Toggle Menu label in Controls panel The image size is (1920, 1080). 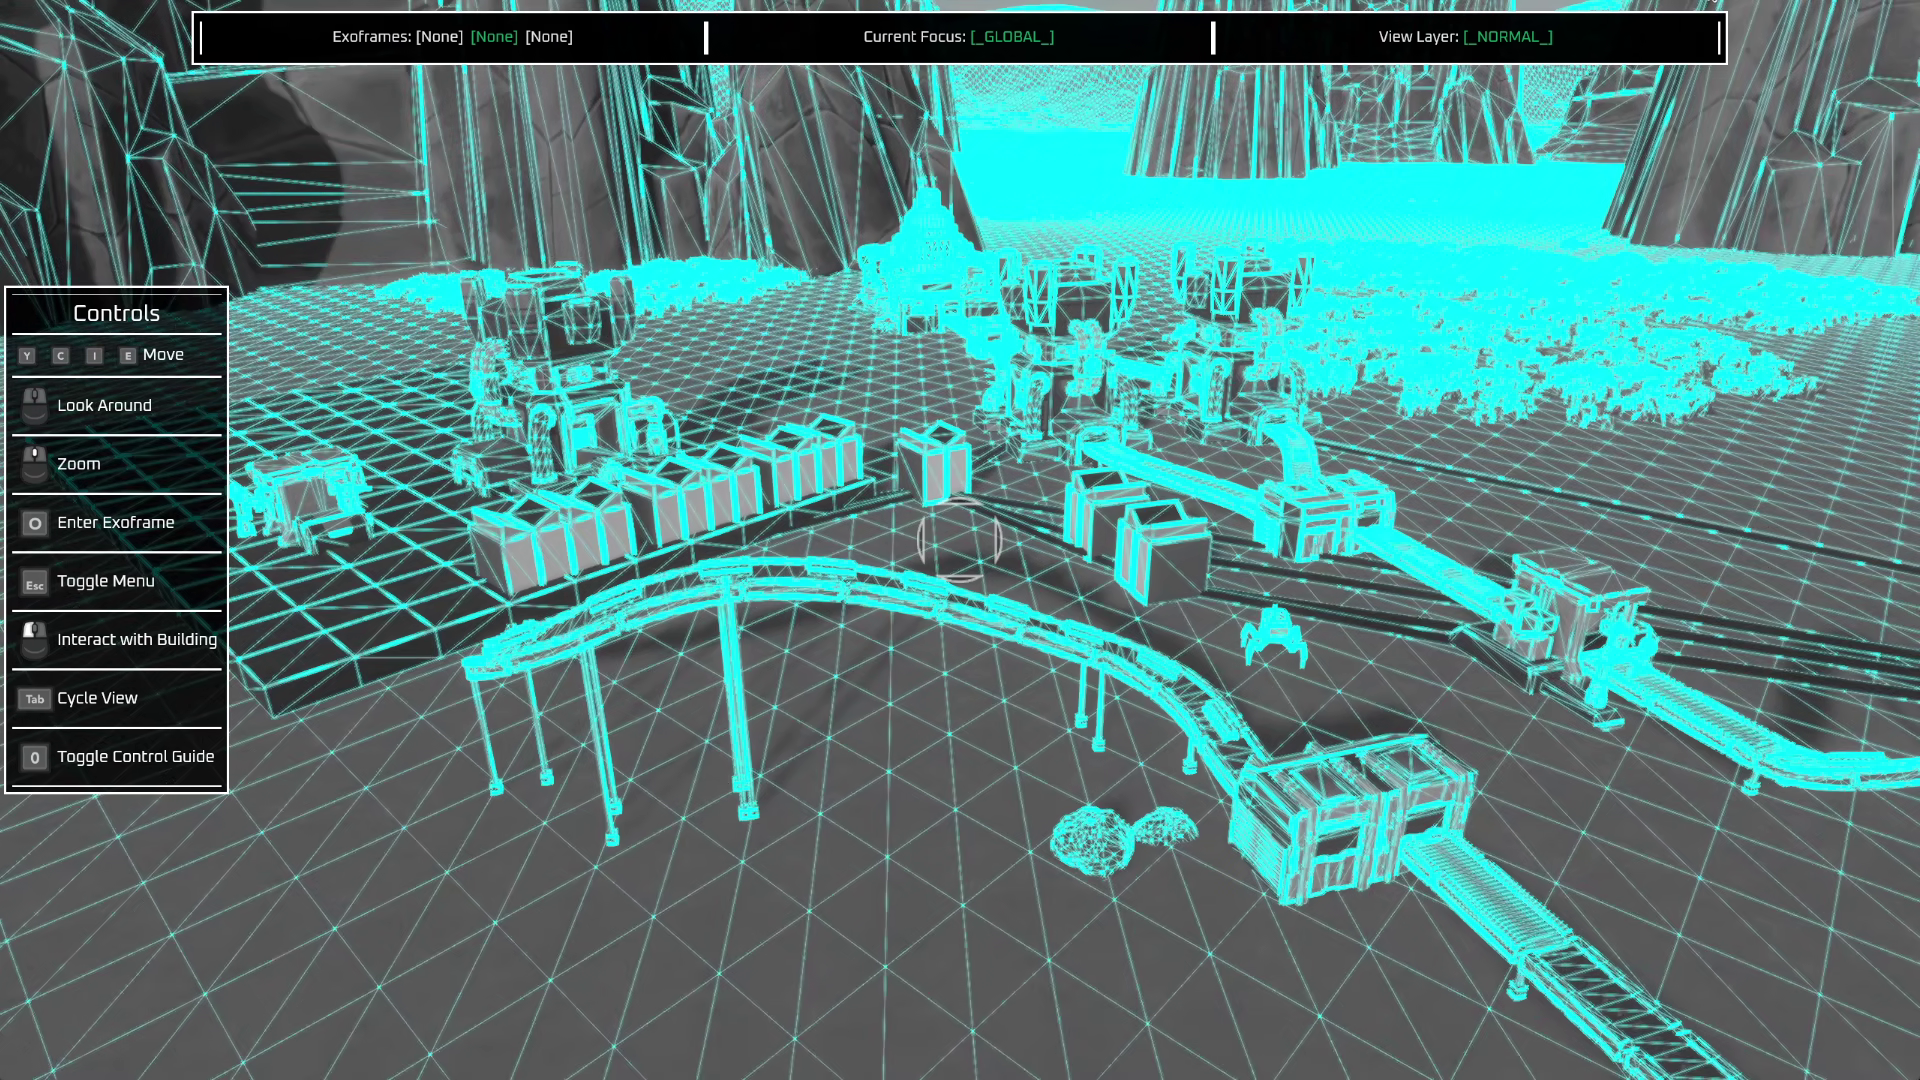point(106,581)
